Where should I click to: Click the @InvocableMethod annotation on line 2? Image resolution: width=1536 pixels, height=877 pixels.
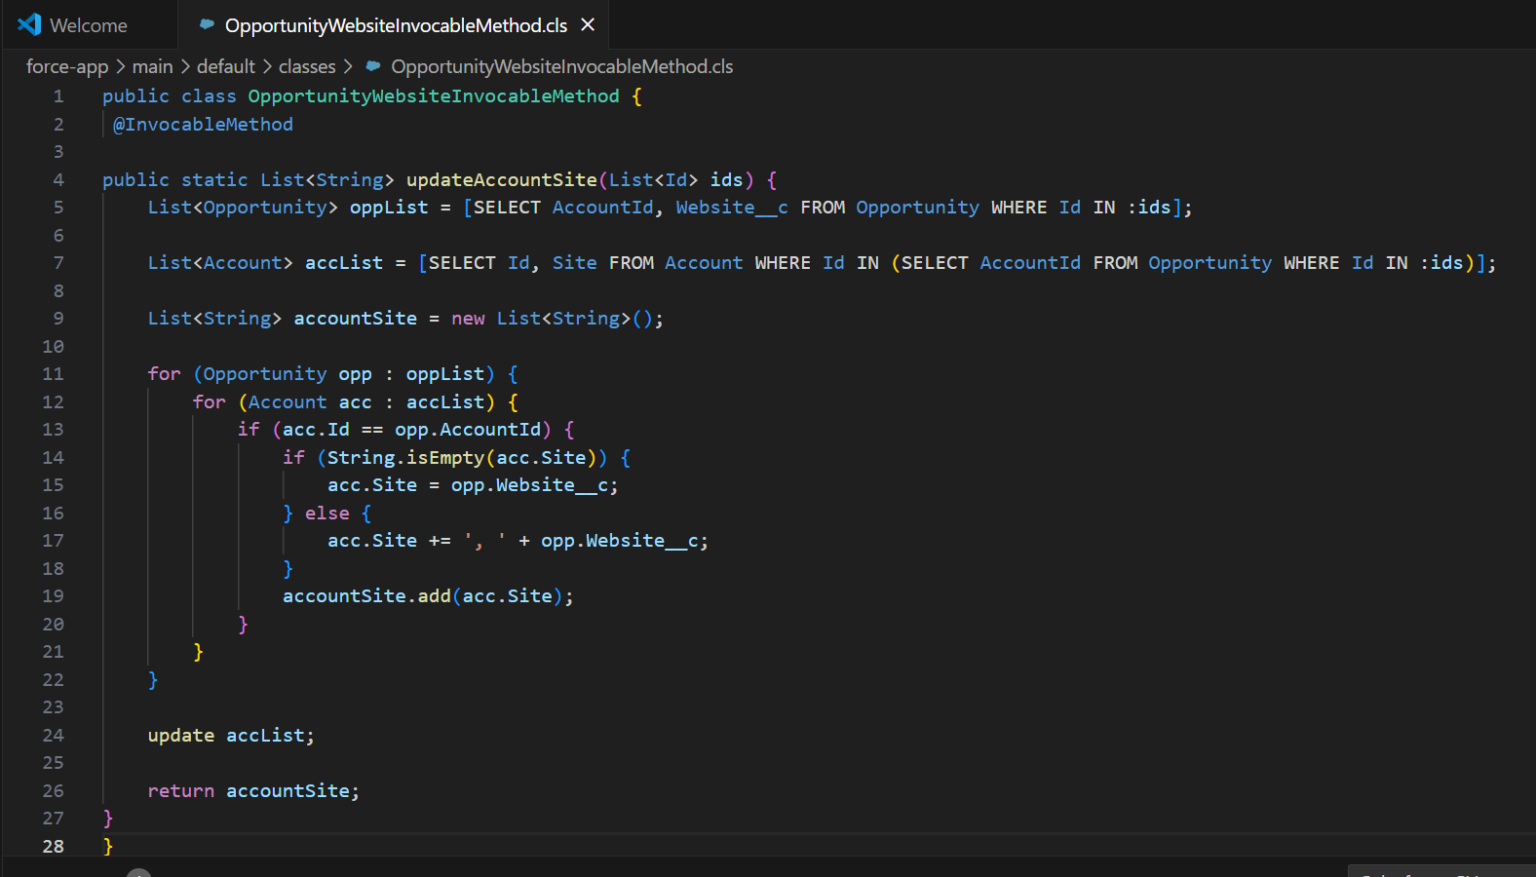203,124
